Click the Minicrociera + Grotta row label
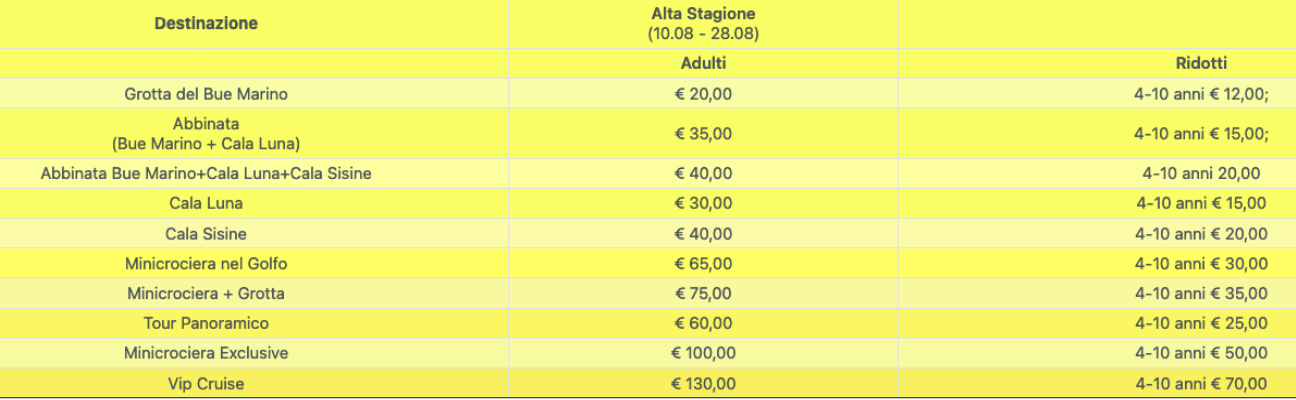Viewport: 1296px width, 400px height. [206, 294]
